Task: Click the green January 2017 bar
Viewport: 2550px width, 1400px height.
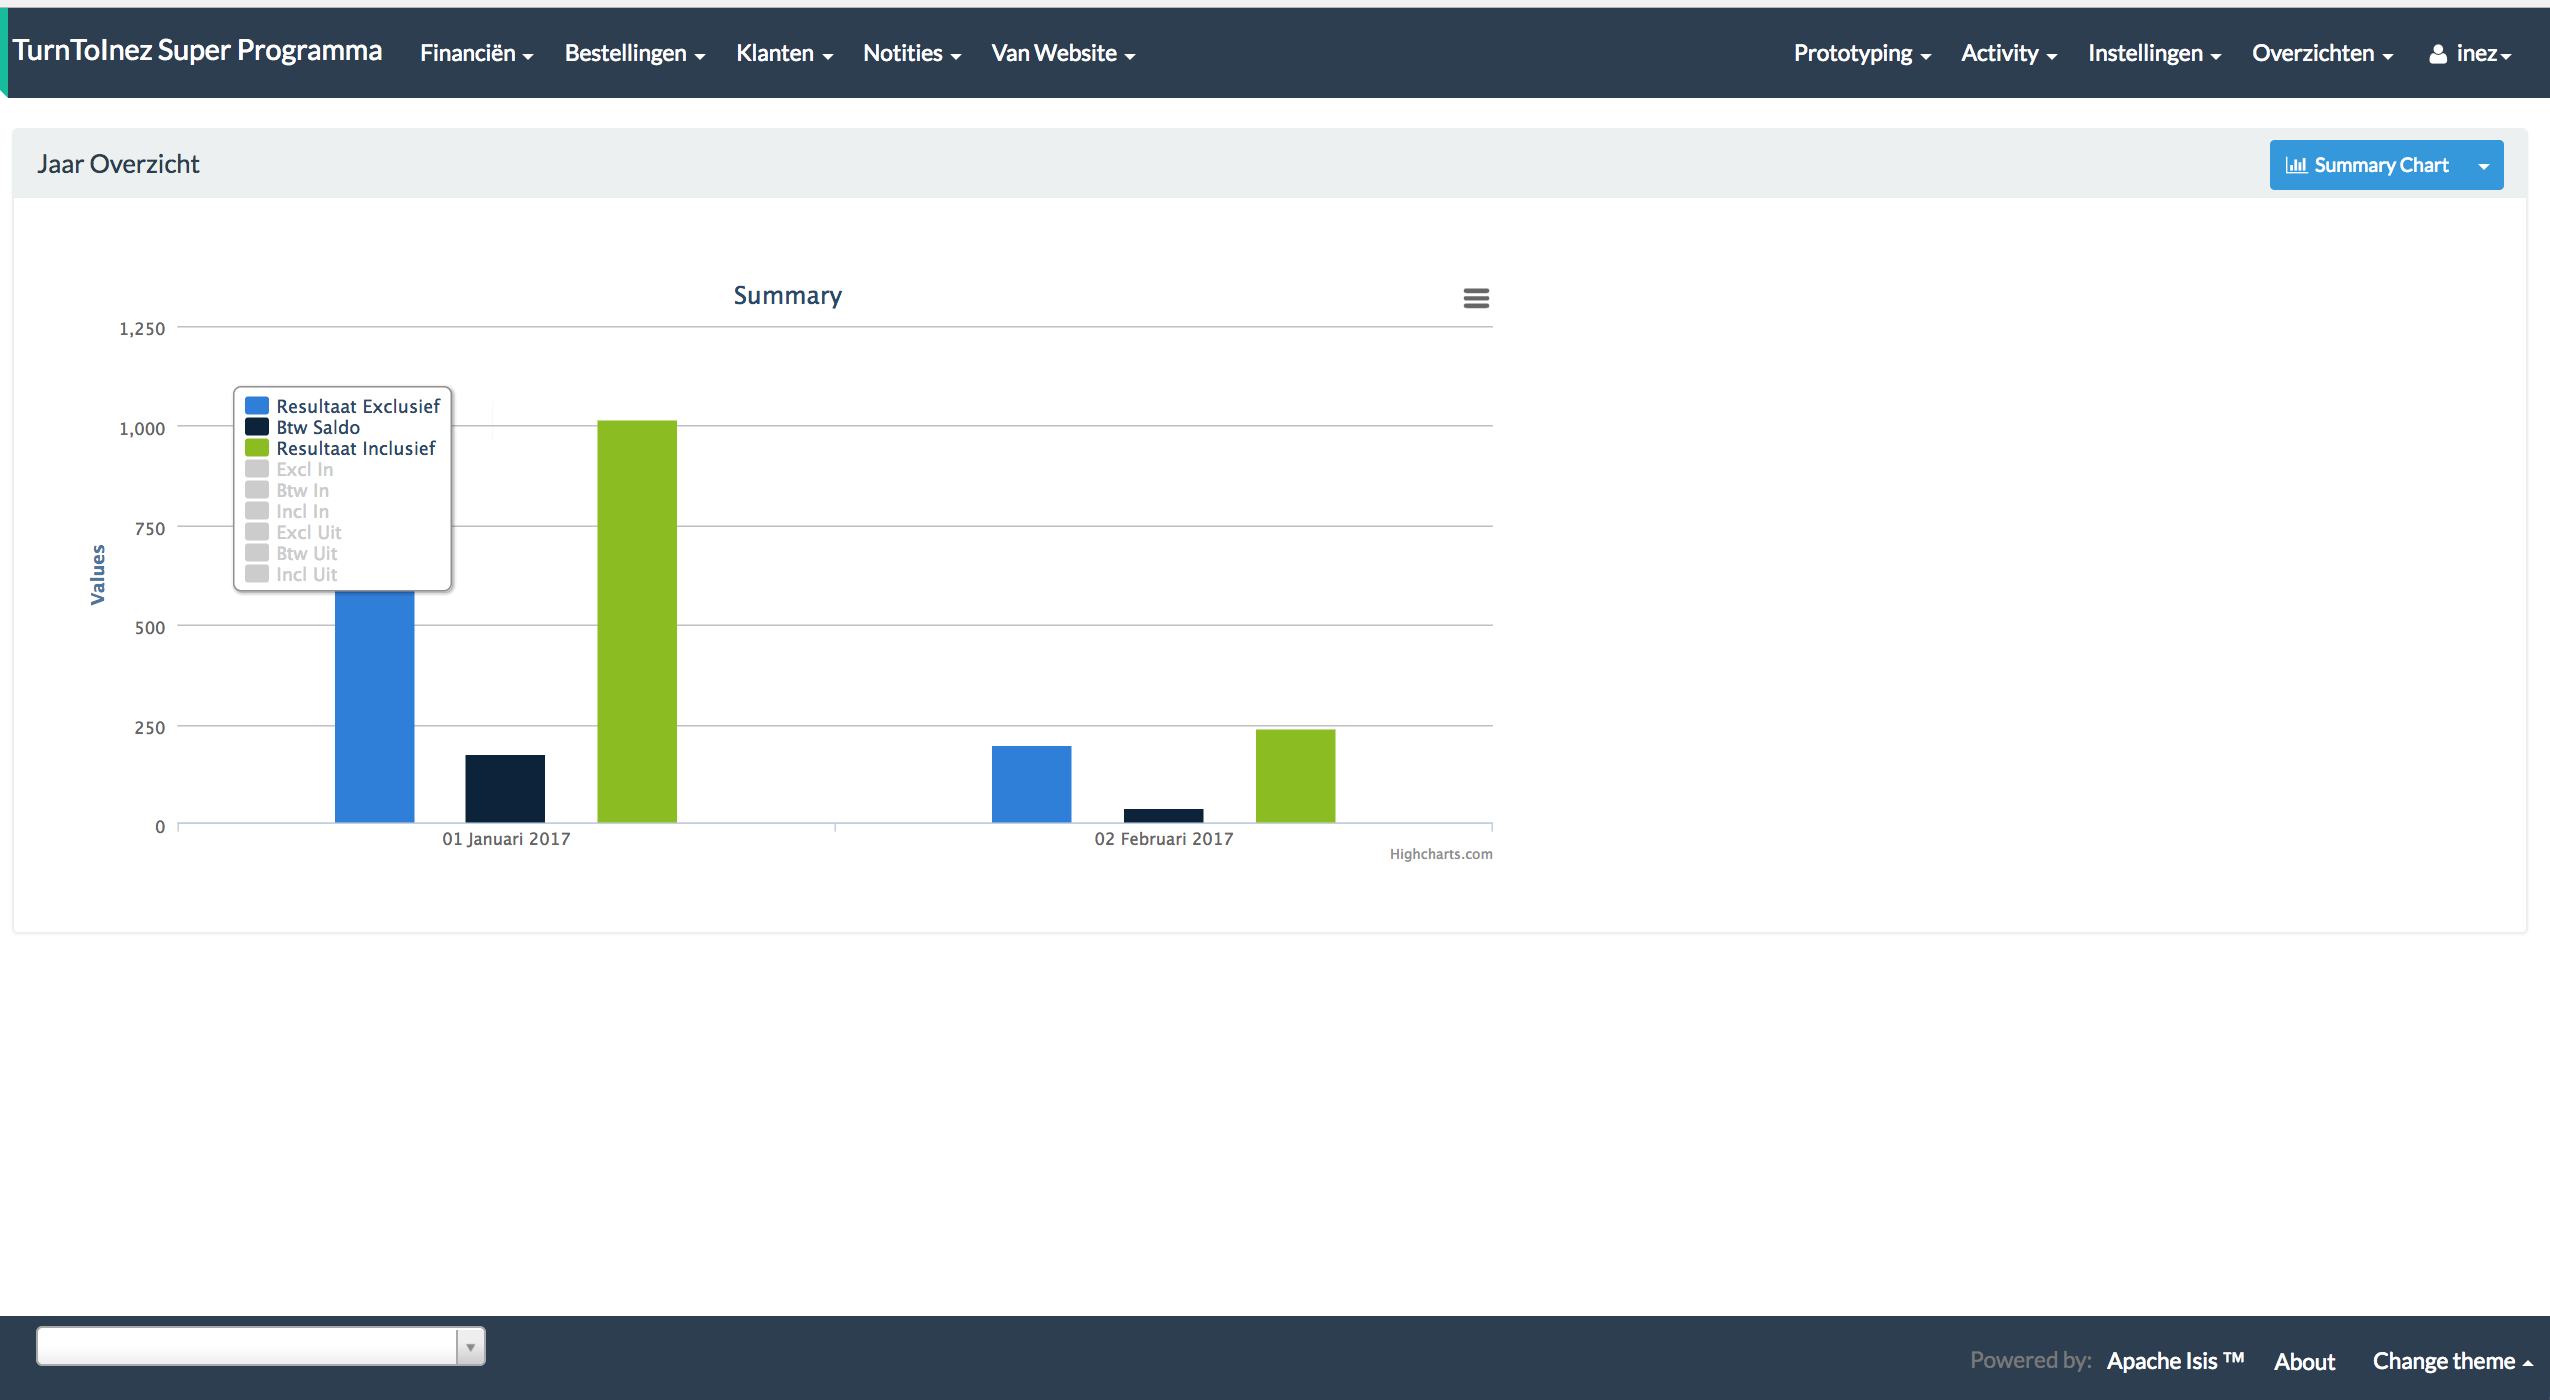Action: tap(637, 621)
